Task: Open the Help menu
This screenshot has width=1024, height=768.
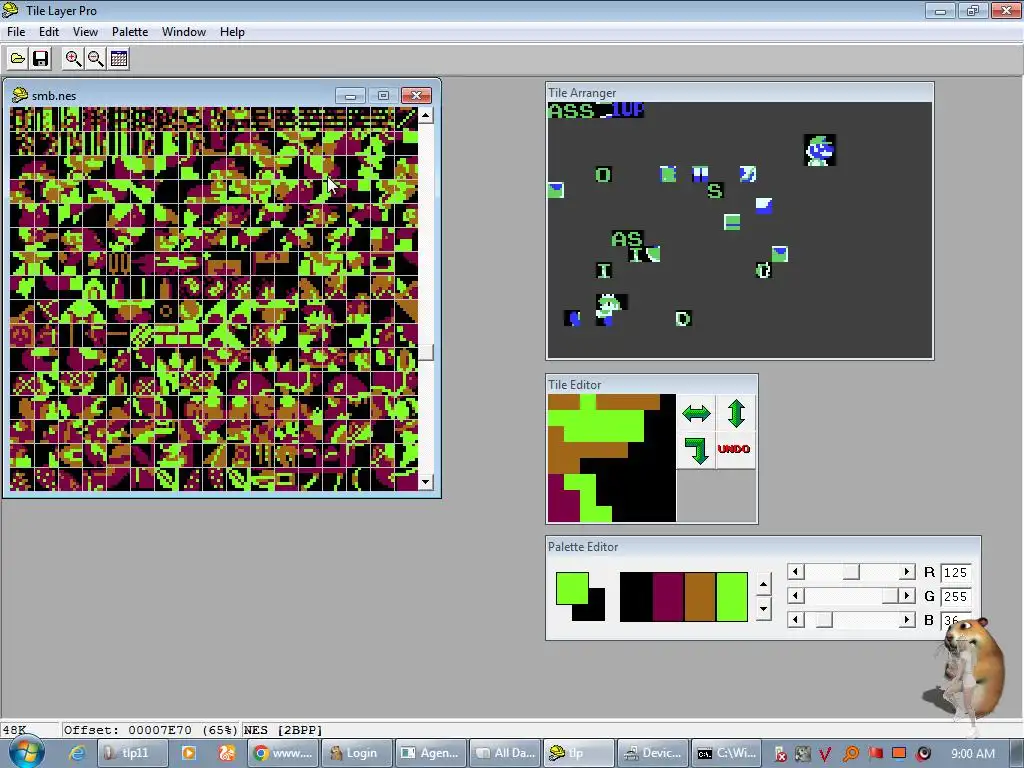Action: coord(232,32)
